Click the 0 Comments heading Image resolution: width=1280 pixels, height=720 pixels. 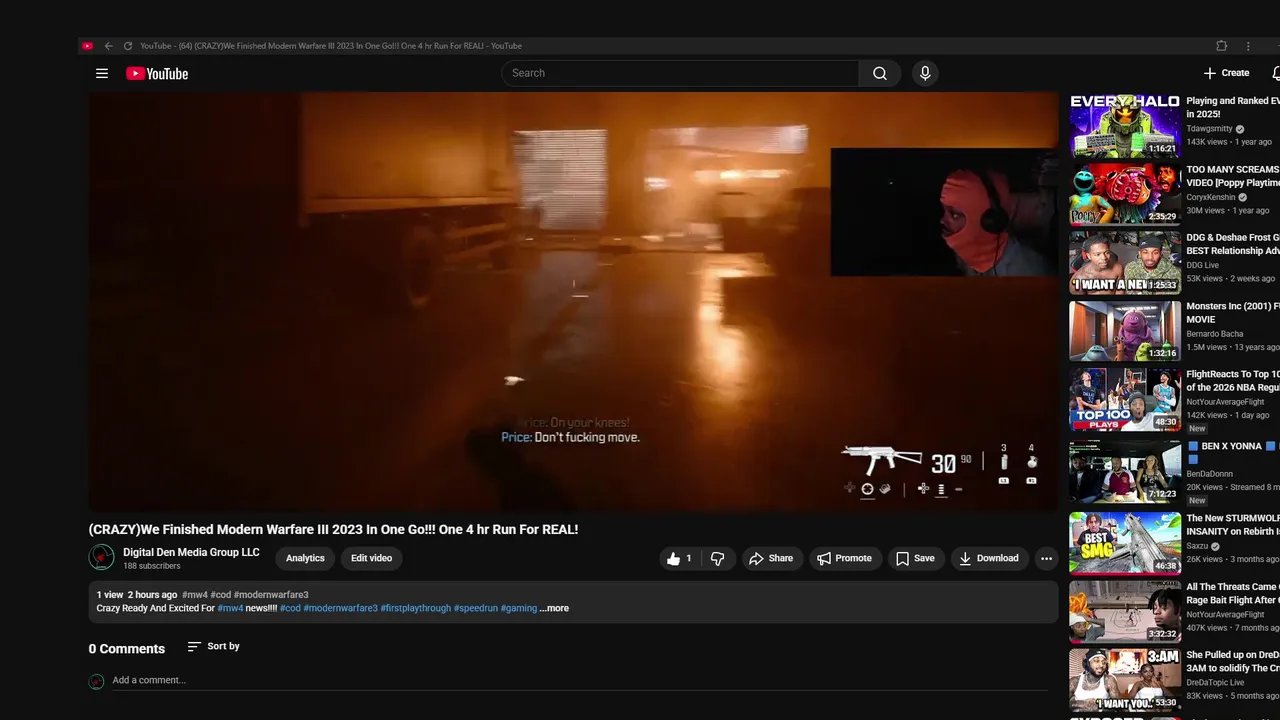point(127,649)
